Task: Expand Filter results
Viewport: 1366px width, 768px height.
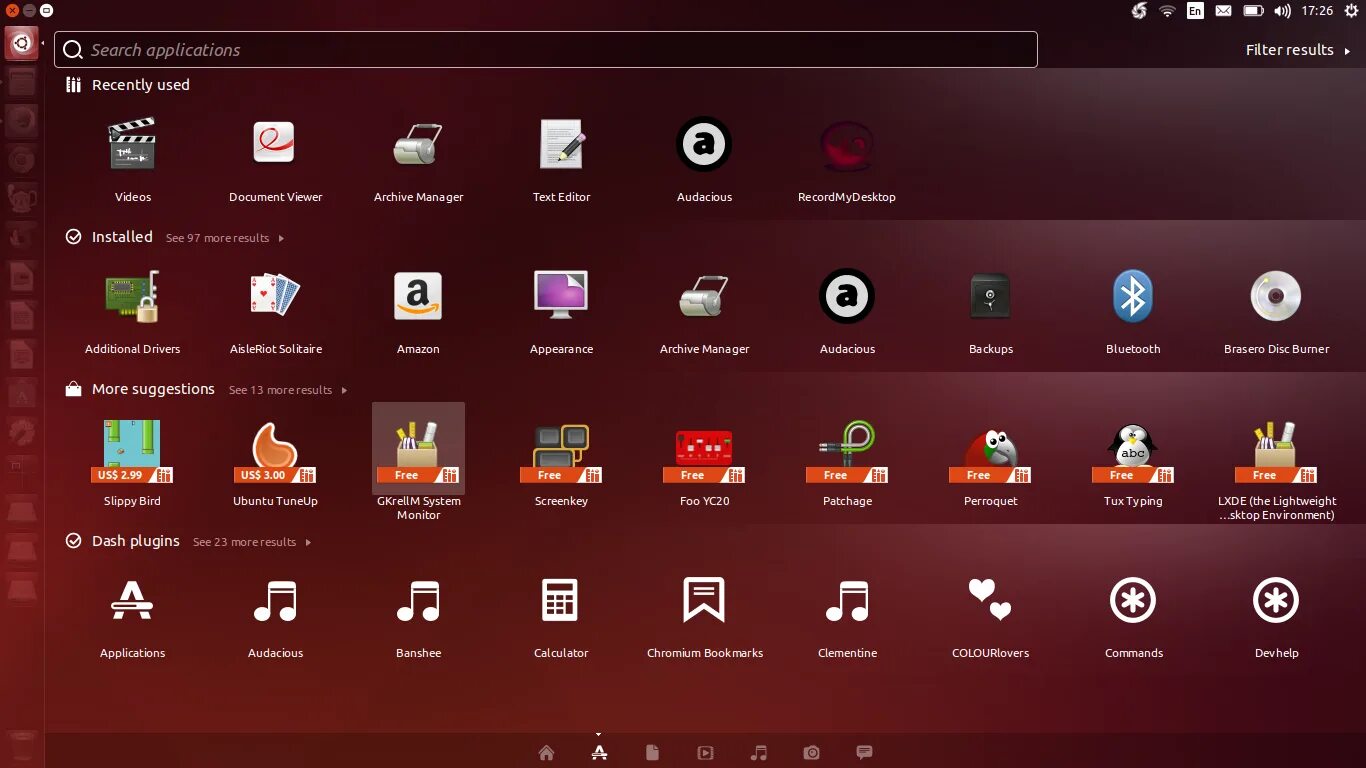Action: tap(1298, 50)
